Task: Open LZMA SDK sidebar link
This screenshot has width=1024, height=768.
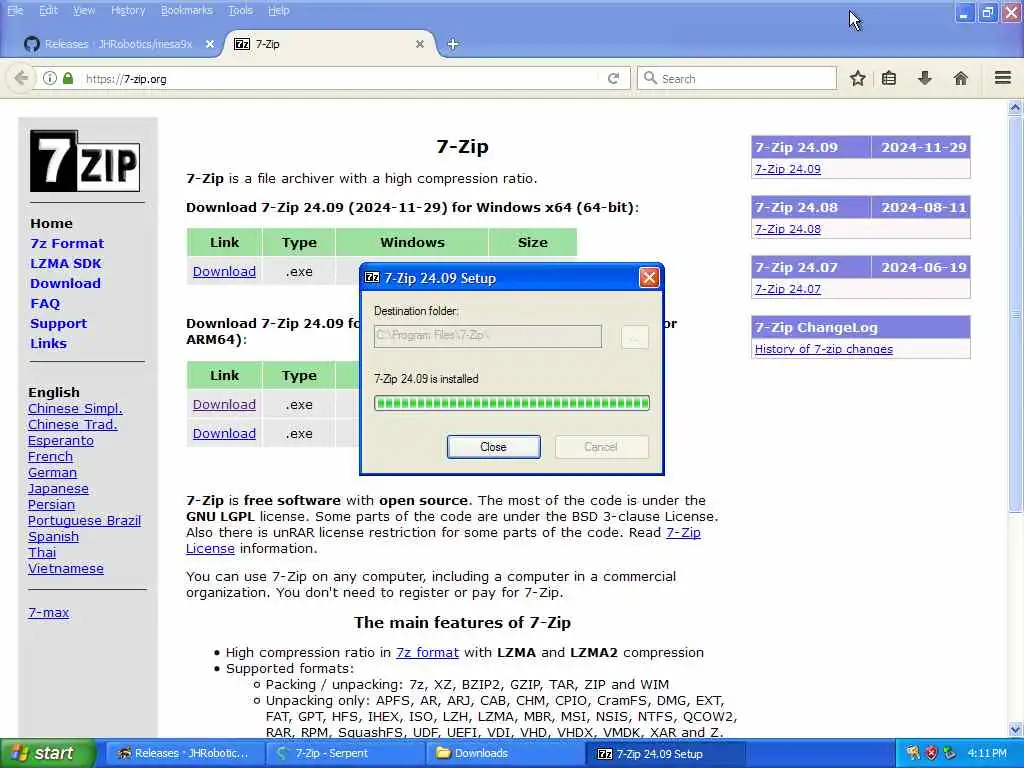Action: pos(66,264)
